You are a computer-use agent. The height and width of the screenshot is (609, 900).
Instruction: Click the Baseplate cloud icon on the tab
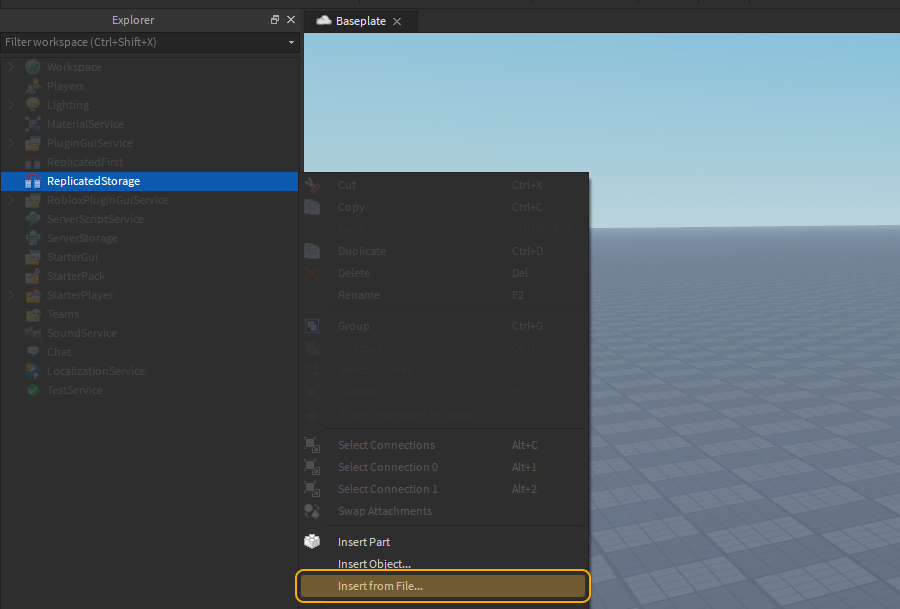[324, 21]
